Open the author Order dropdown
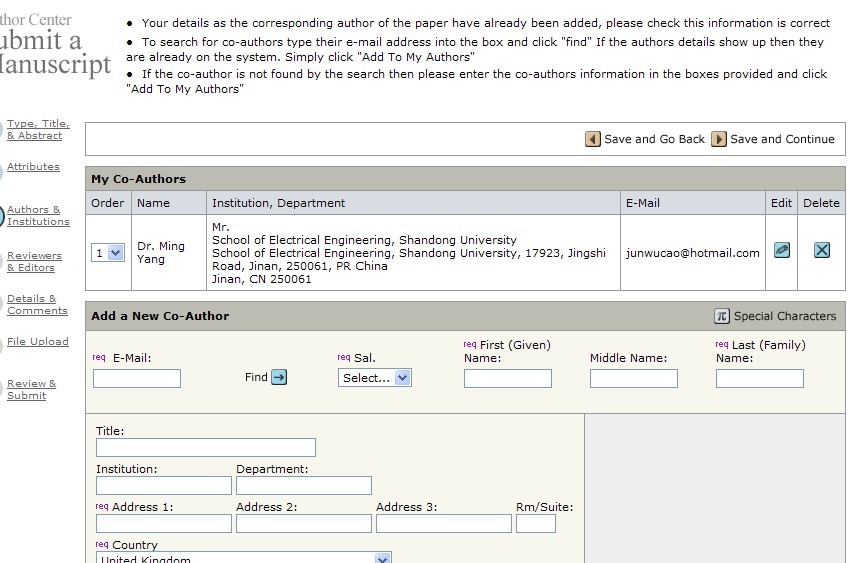 108,253
